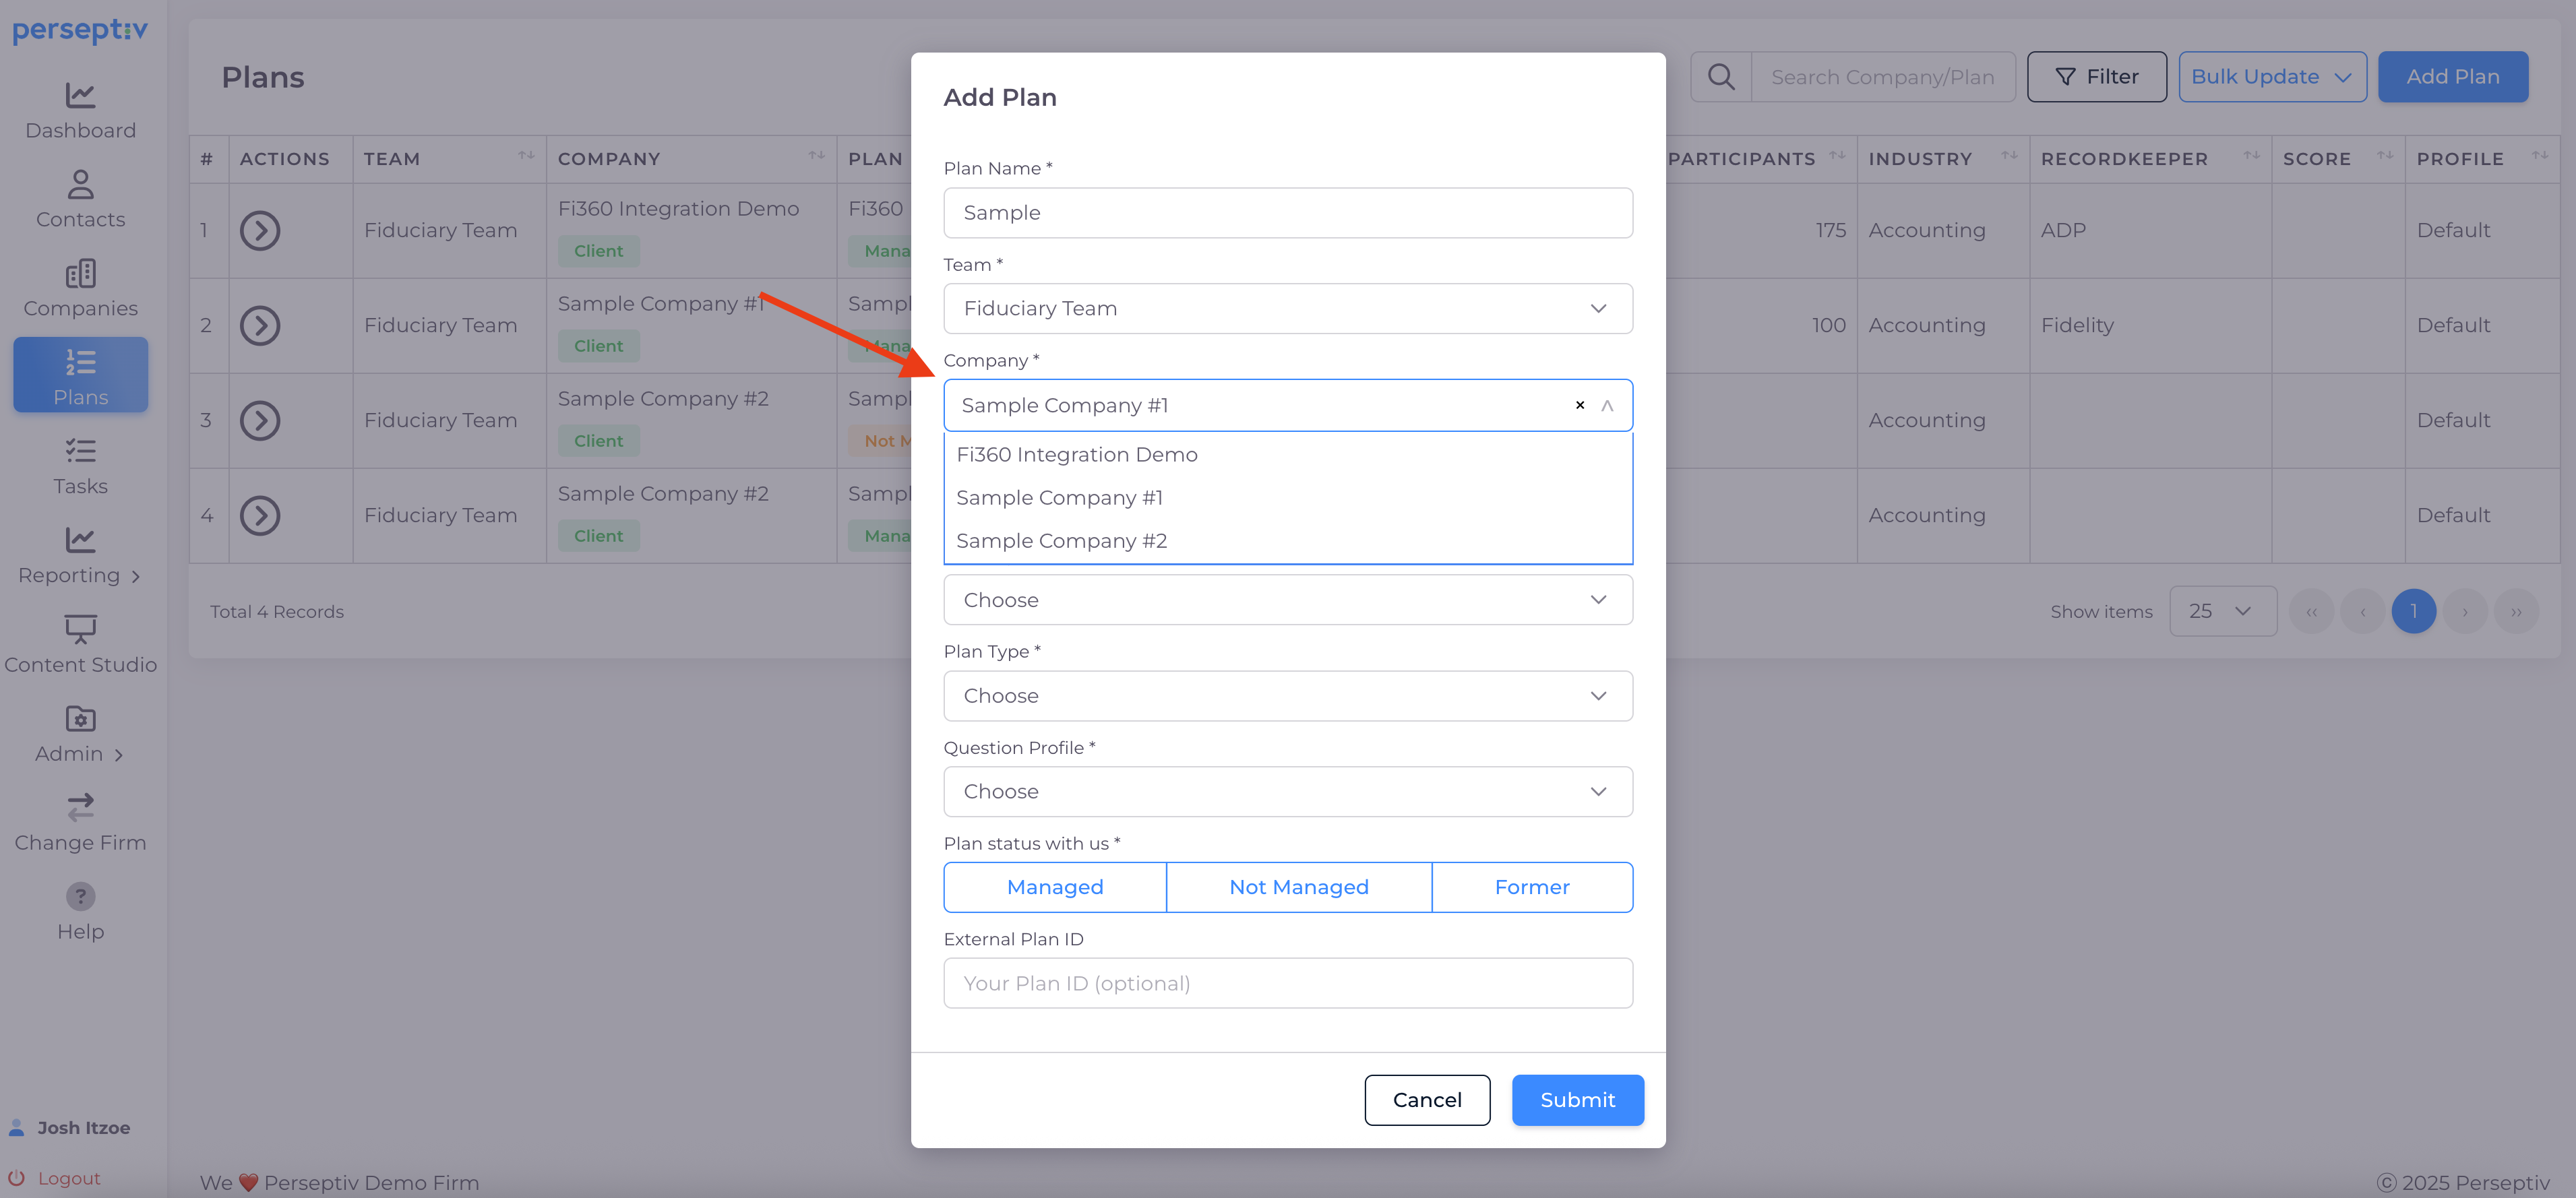Go to Contacts via person icon
This screenshot has width=2576, height=1198.
[80, 185]
